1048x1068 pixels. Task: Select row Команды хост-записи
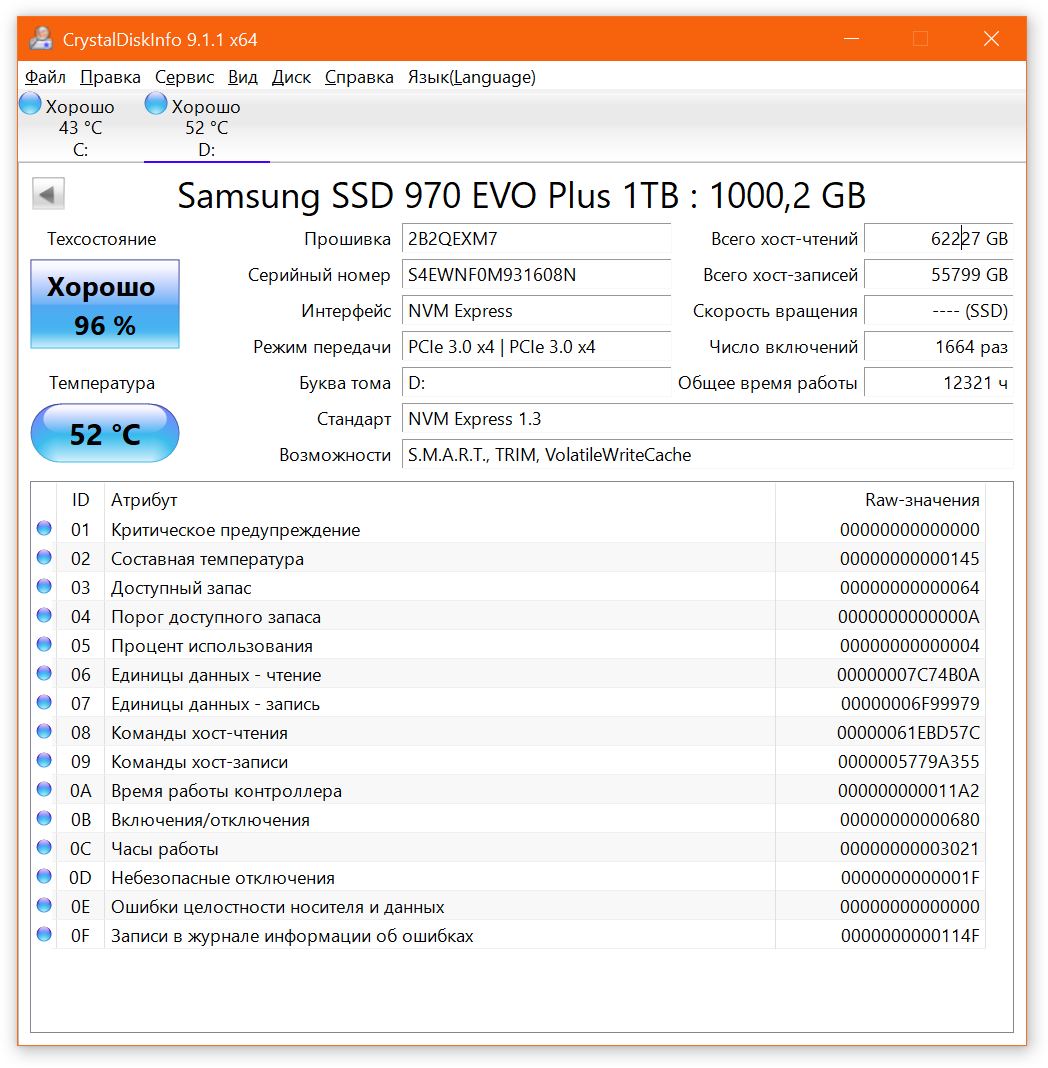[509, 761]
